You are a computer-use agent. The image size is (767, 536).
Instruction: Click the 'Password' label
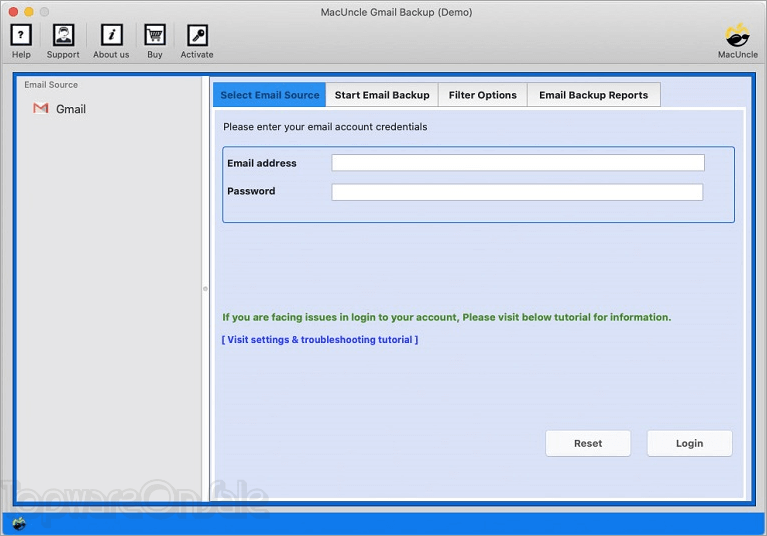[251, 191]
